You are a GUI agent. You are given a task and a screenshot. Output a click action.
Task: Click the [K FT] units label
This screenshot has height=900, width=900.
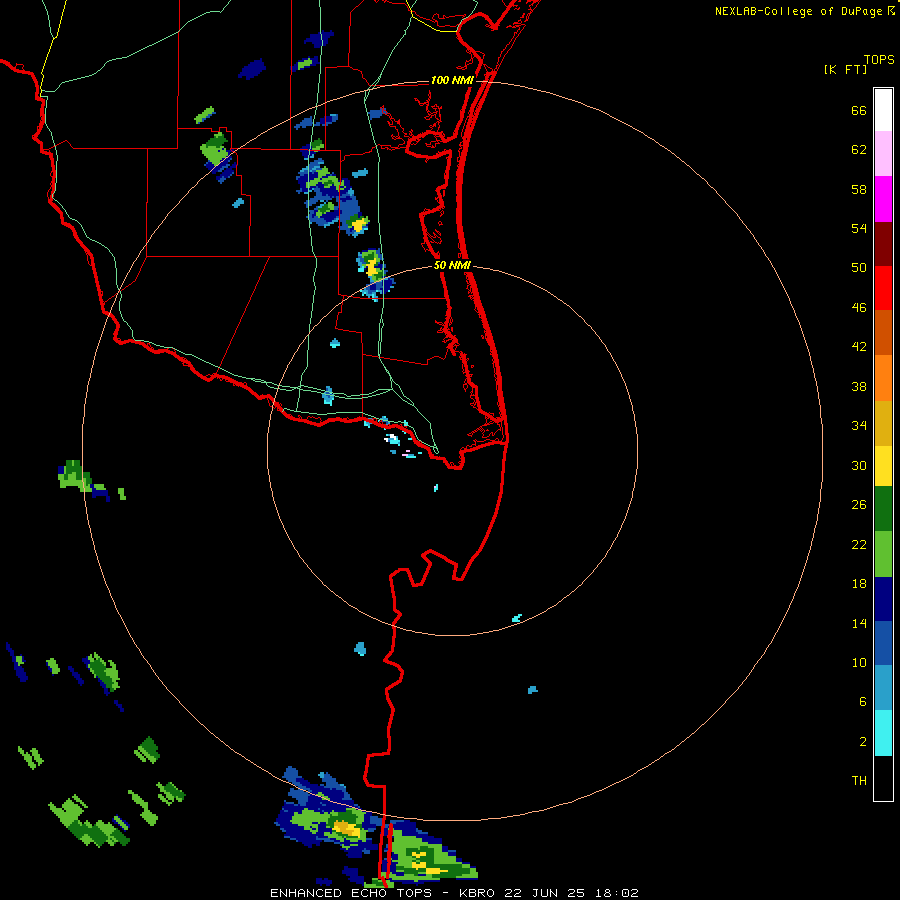click(845, 69)
